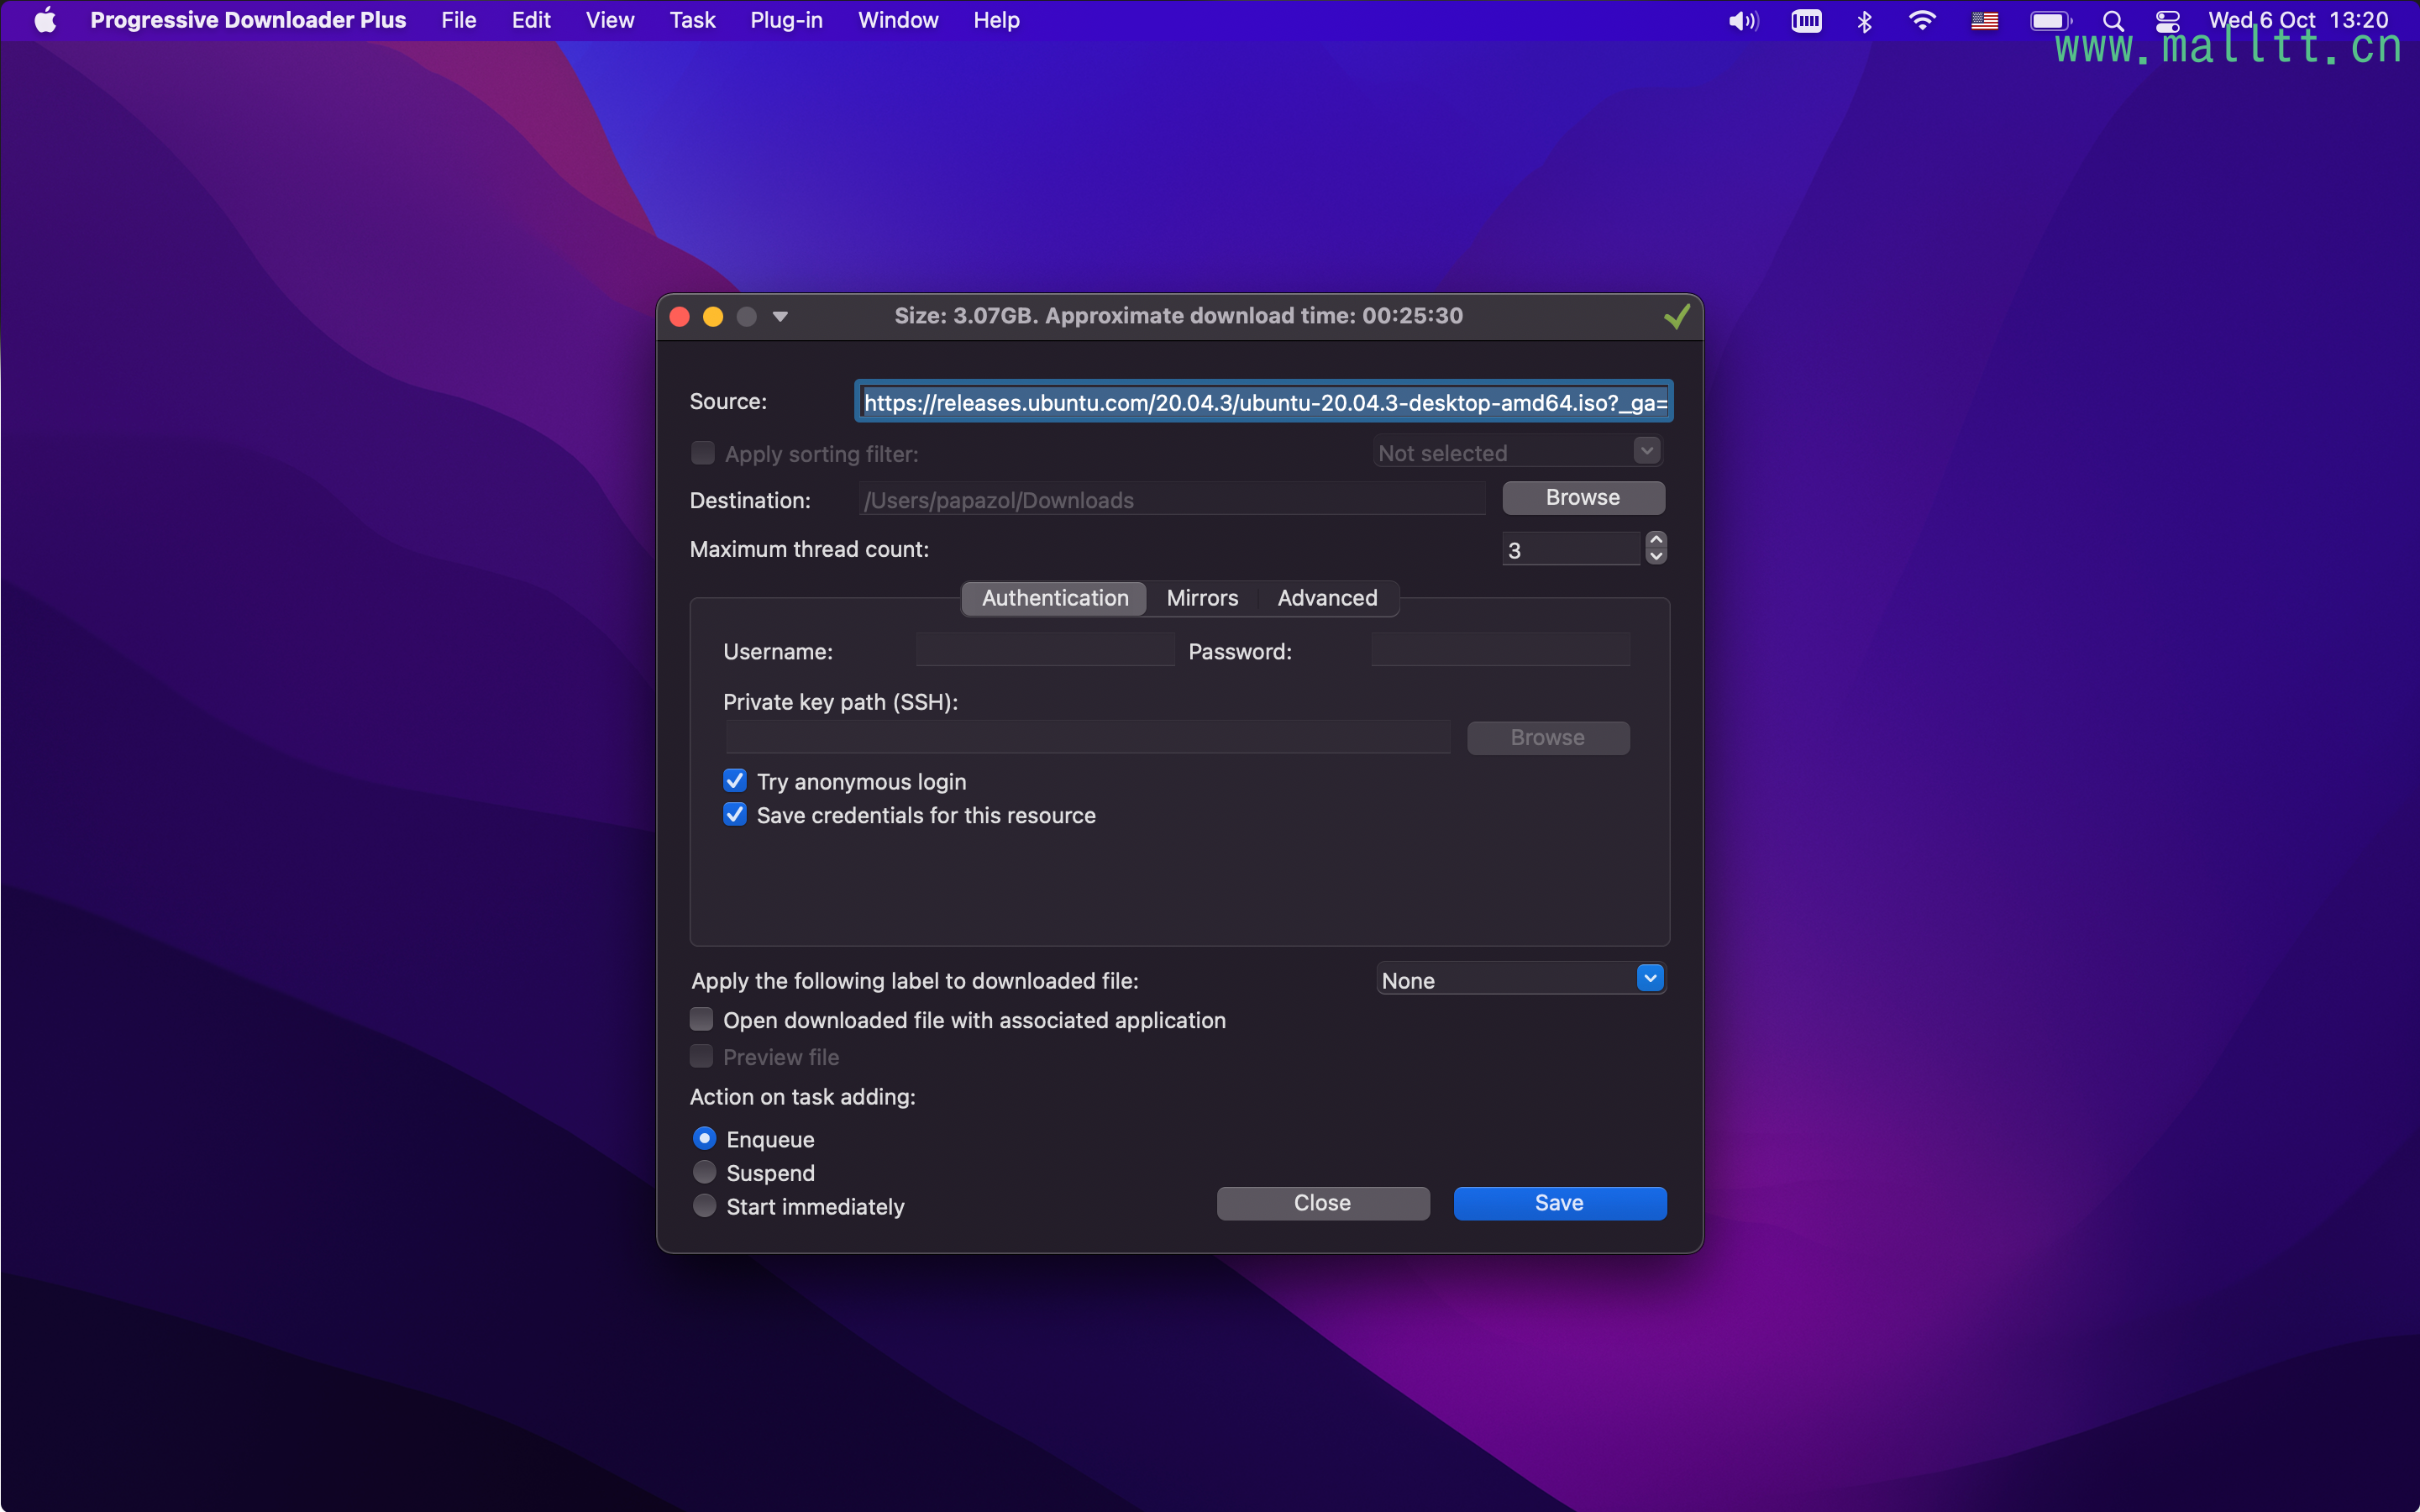Viewport: 2420px width, 1512px height.
Task: Open the Not selected sorting filter dropdown
Action: (1518, 452)
